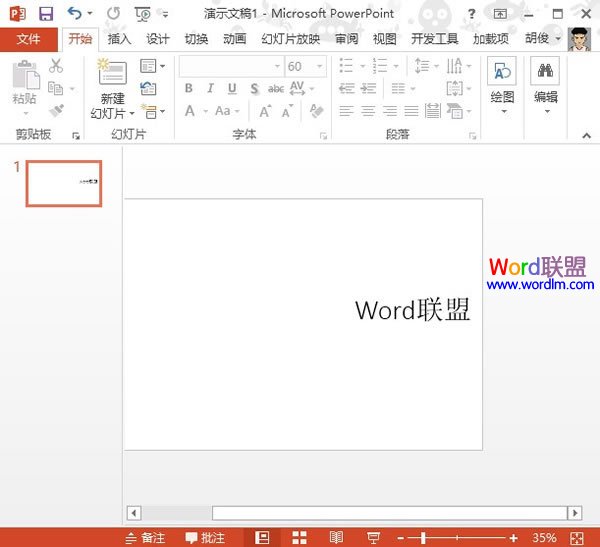
Task: Click the Bullets list icon
Action: pos(346,66)
